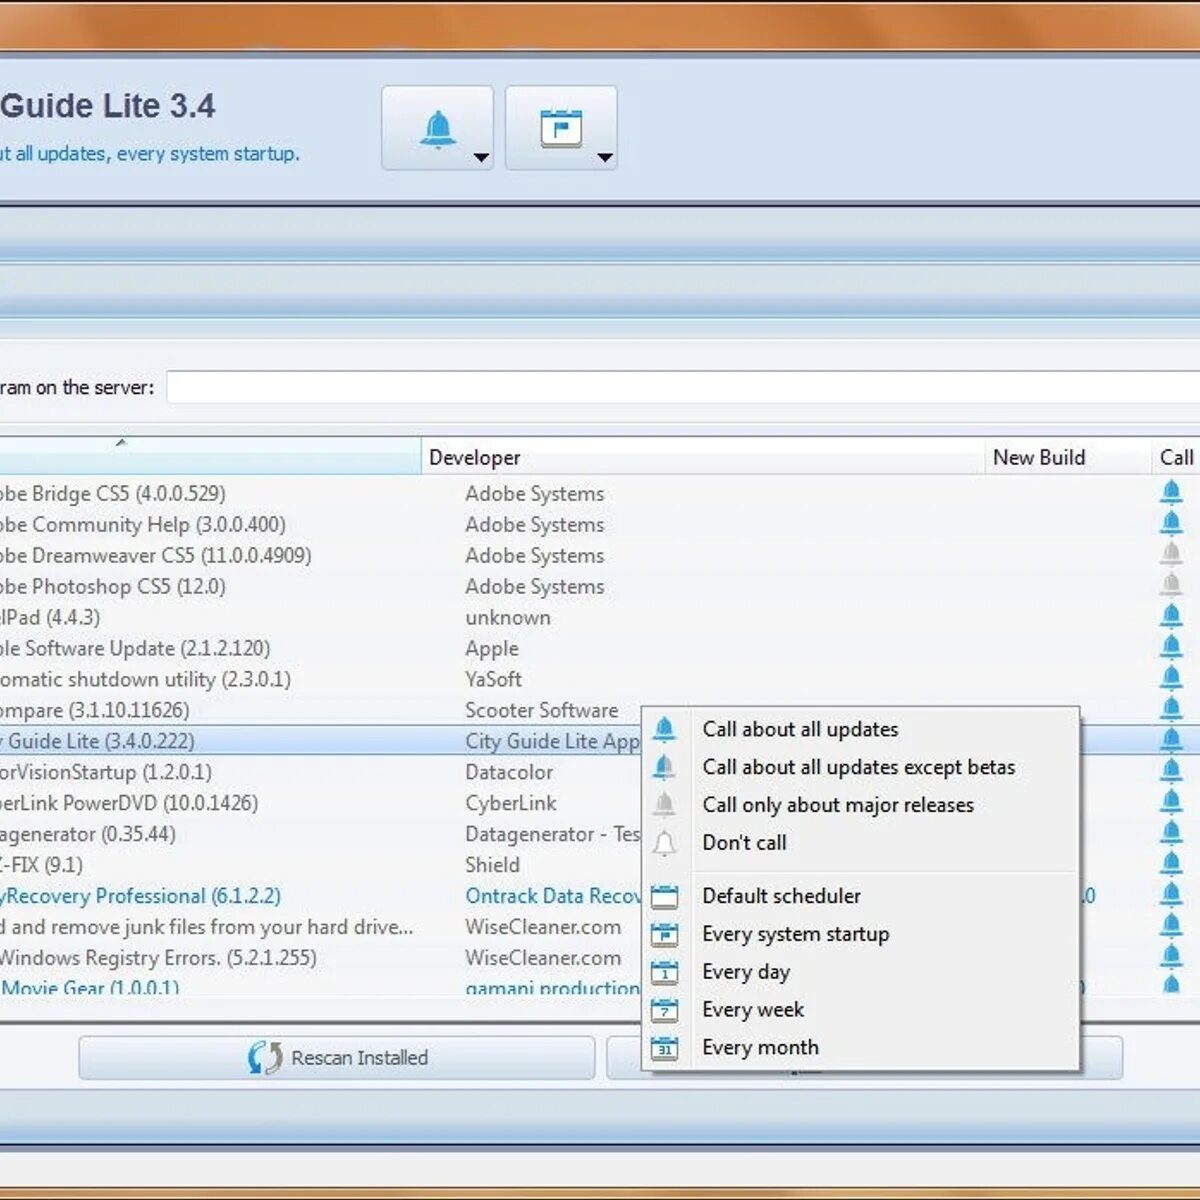Toggle bell for City Guide Lite row
The image size is (1200, 1200).
(1171, 740)
